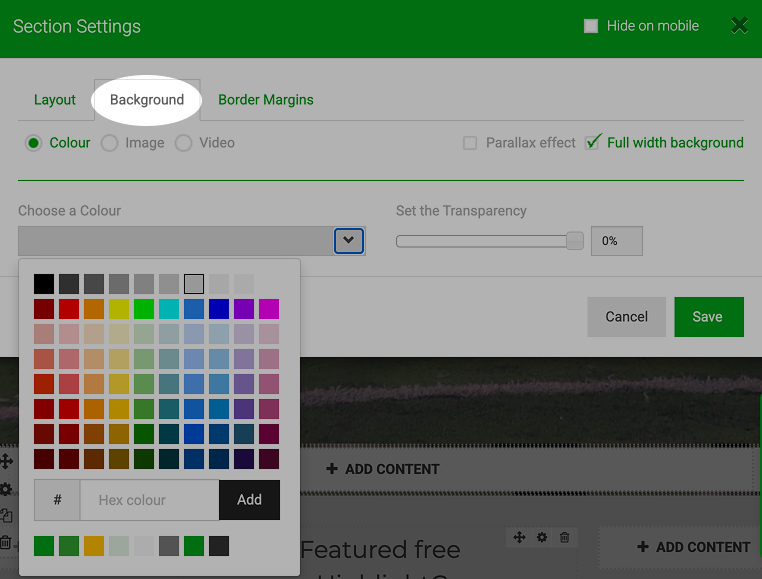This screenshot has width=762, height=579.
Task: Click the move icon on left edge
Action: (6, 461)
